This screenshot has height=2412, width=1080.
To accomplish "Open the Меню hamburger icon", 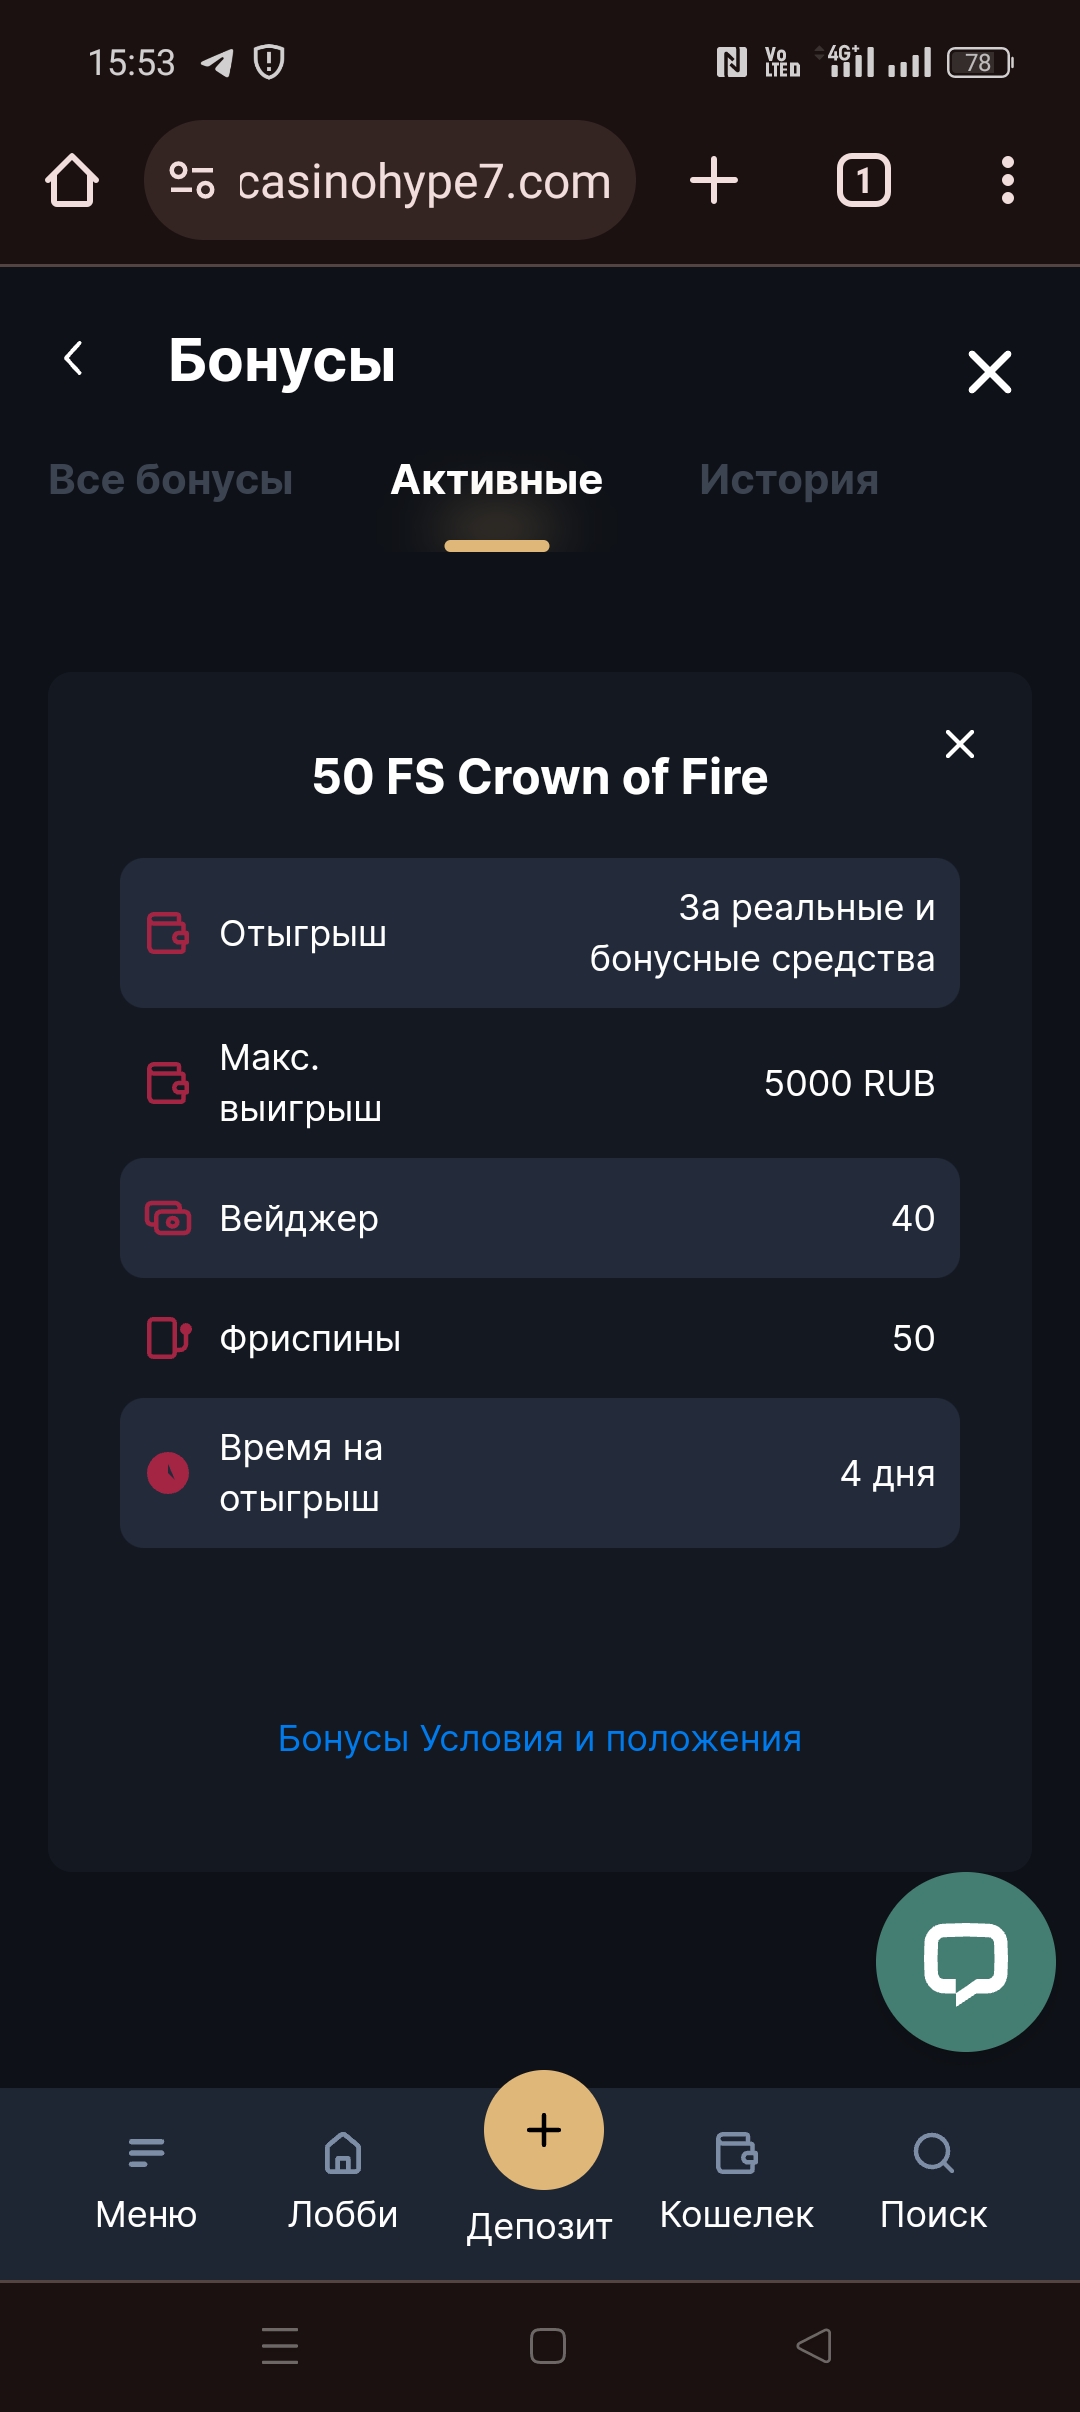I will pyautogui.click(x=146, y=2153).
